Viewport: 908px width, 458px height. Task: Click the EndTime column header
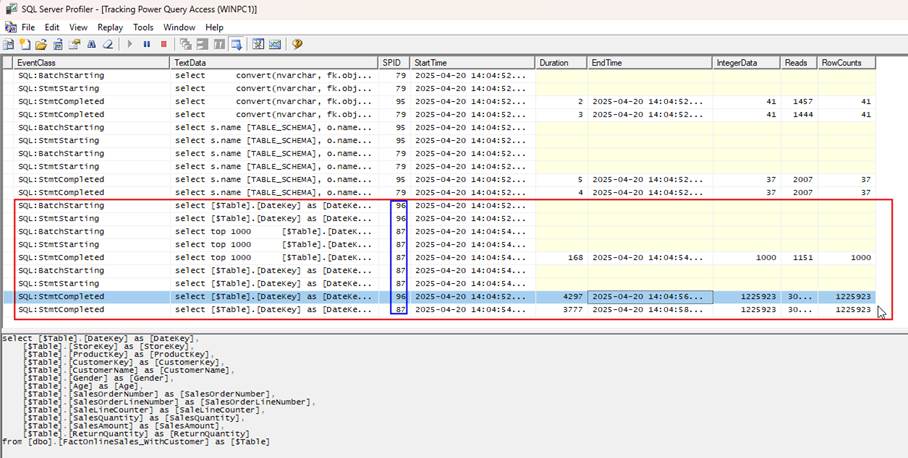[x=650, y=63]
